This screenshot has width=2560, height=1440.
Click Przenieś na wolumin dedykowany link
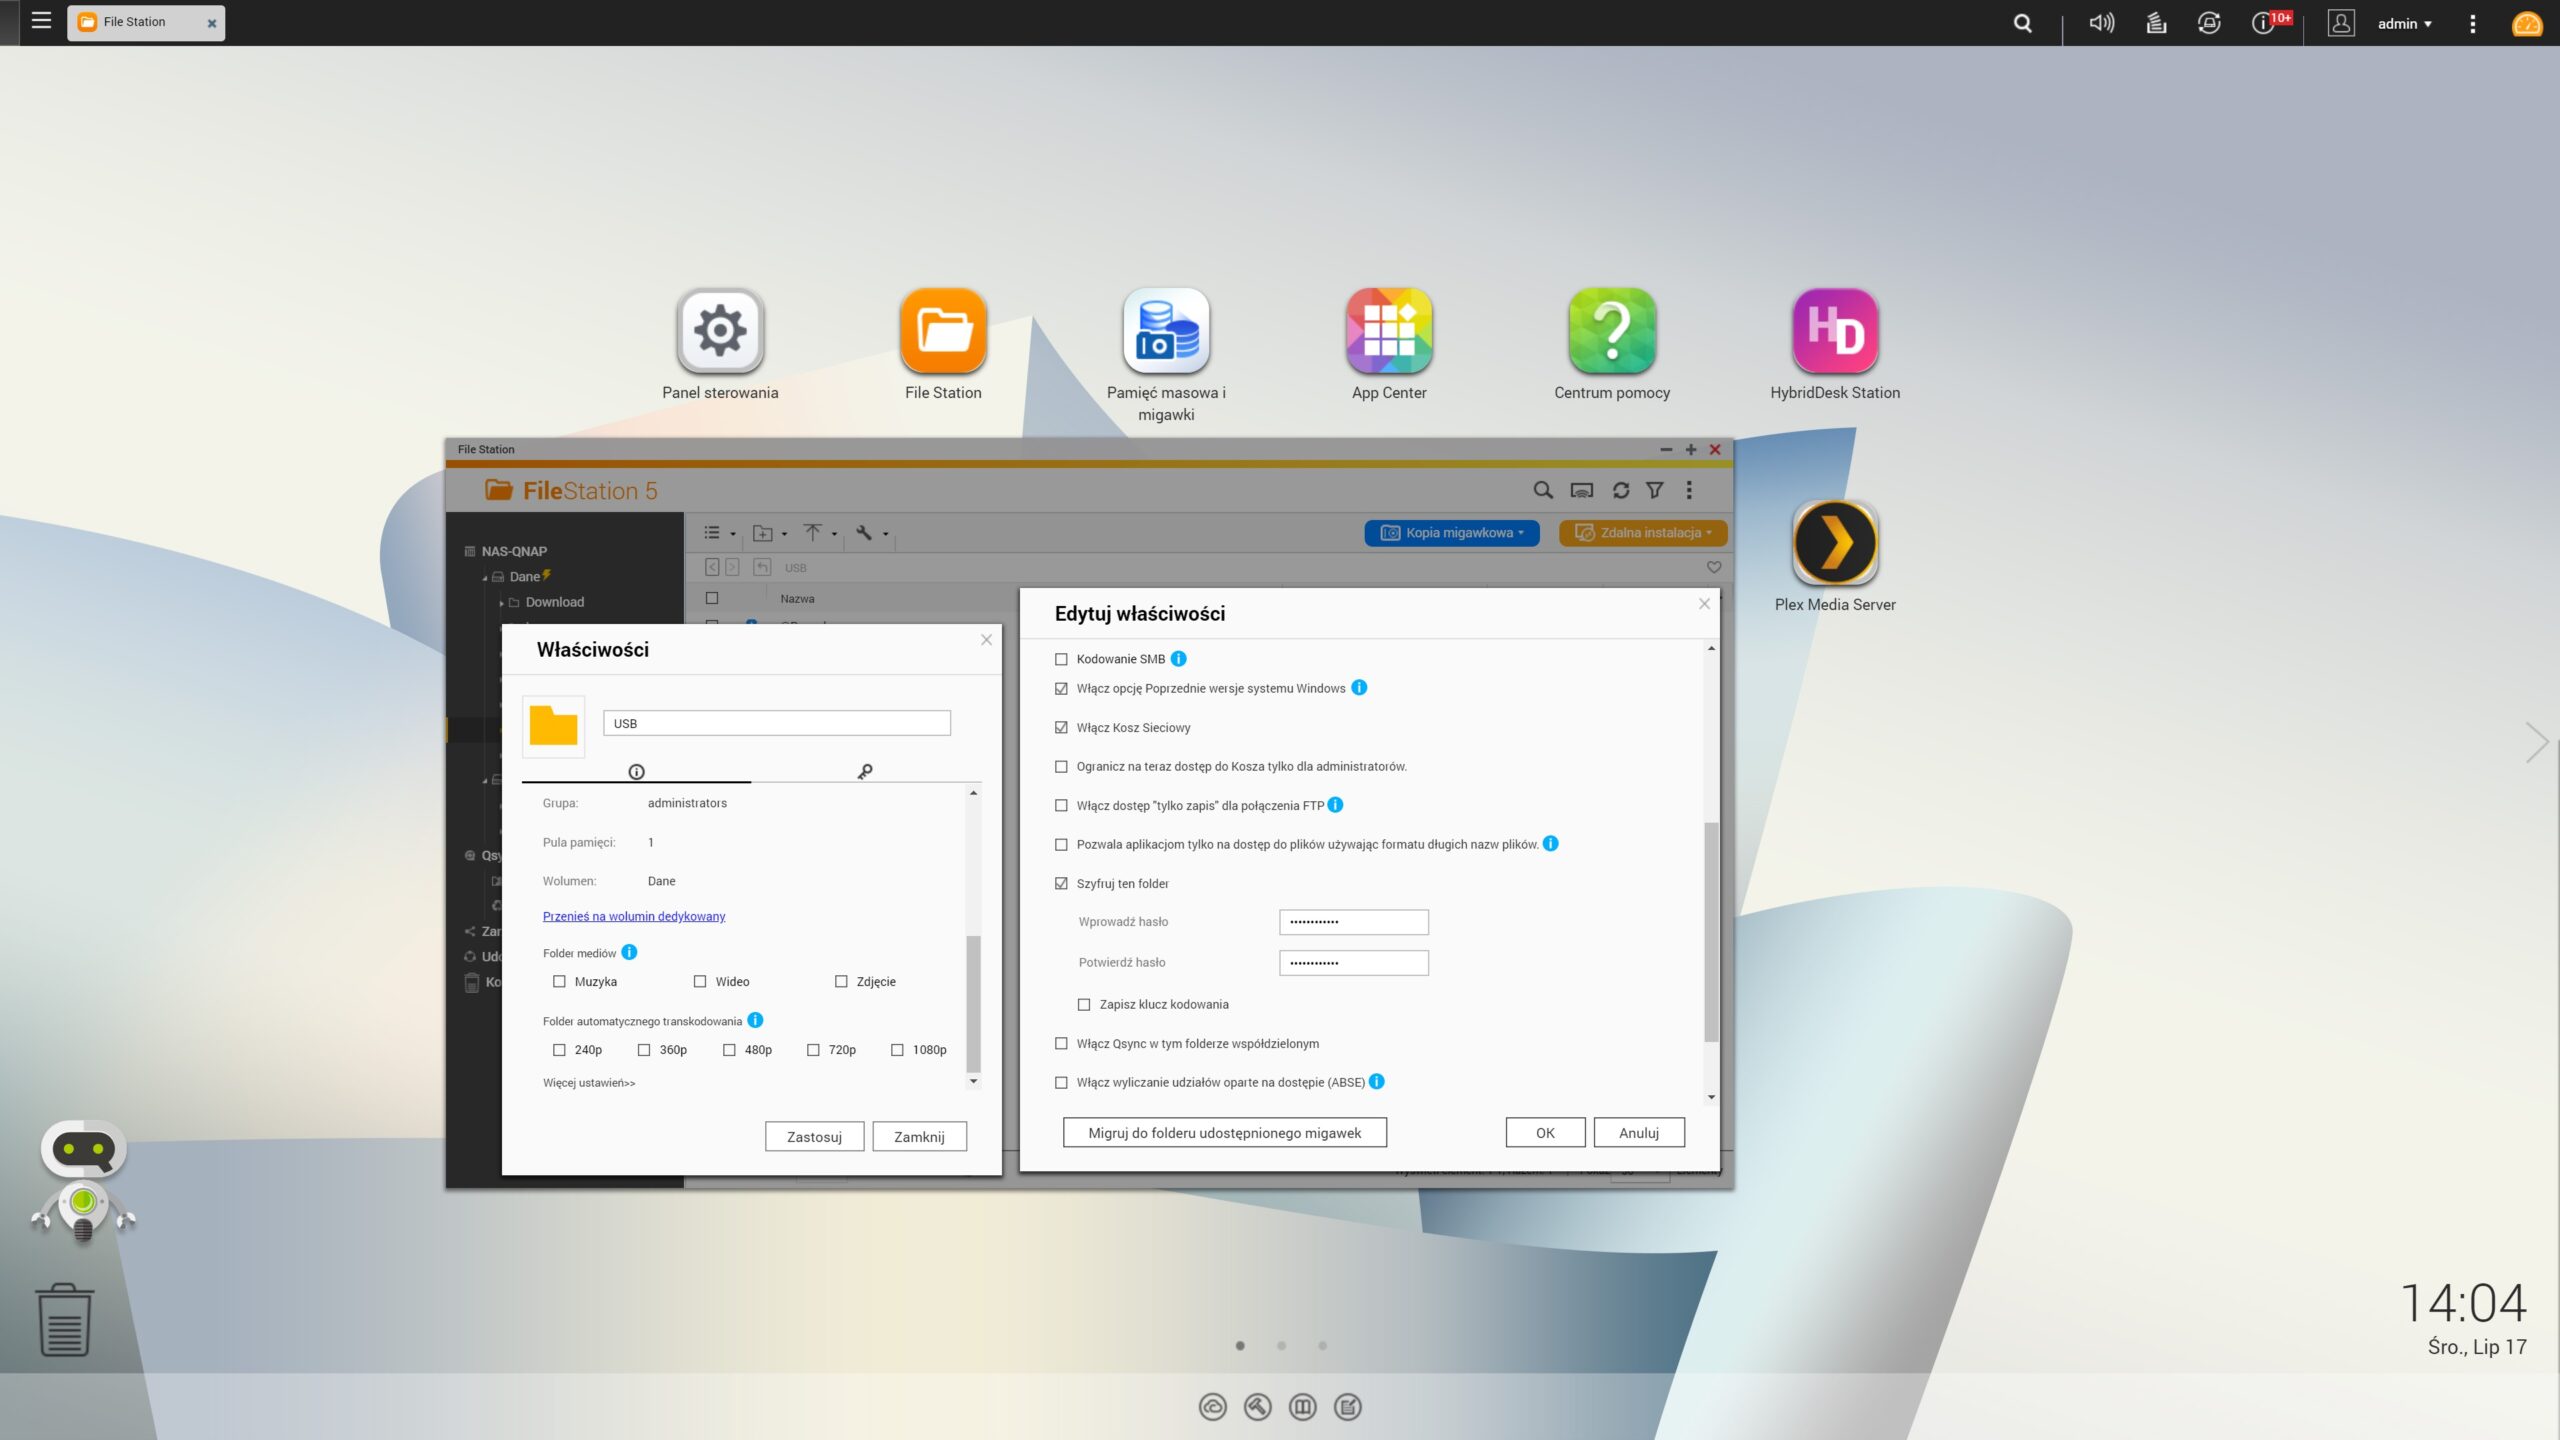pos(634,916)
